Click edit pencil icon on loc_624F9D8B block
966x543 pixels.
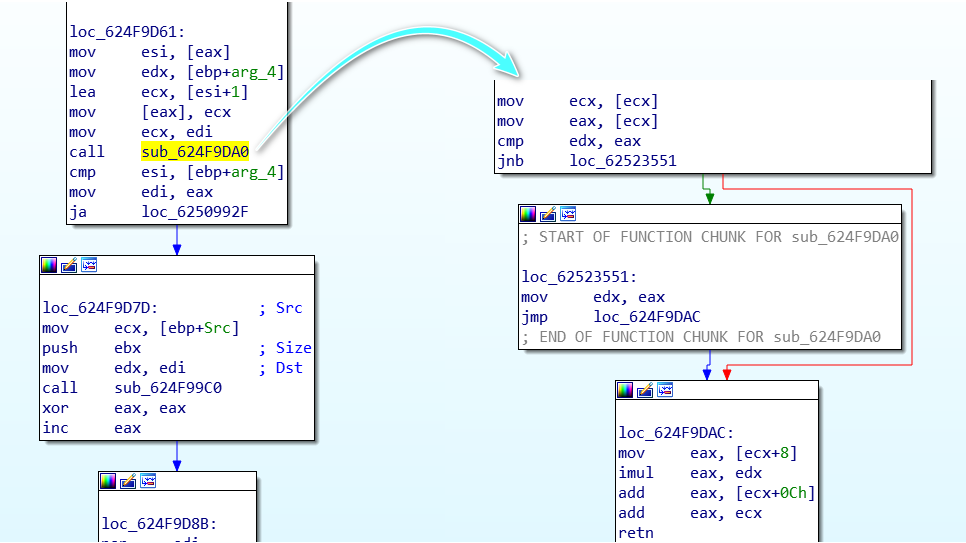pyautogui.click(x=128, y=481)
